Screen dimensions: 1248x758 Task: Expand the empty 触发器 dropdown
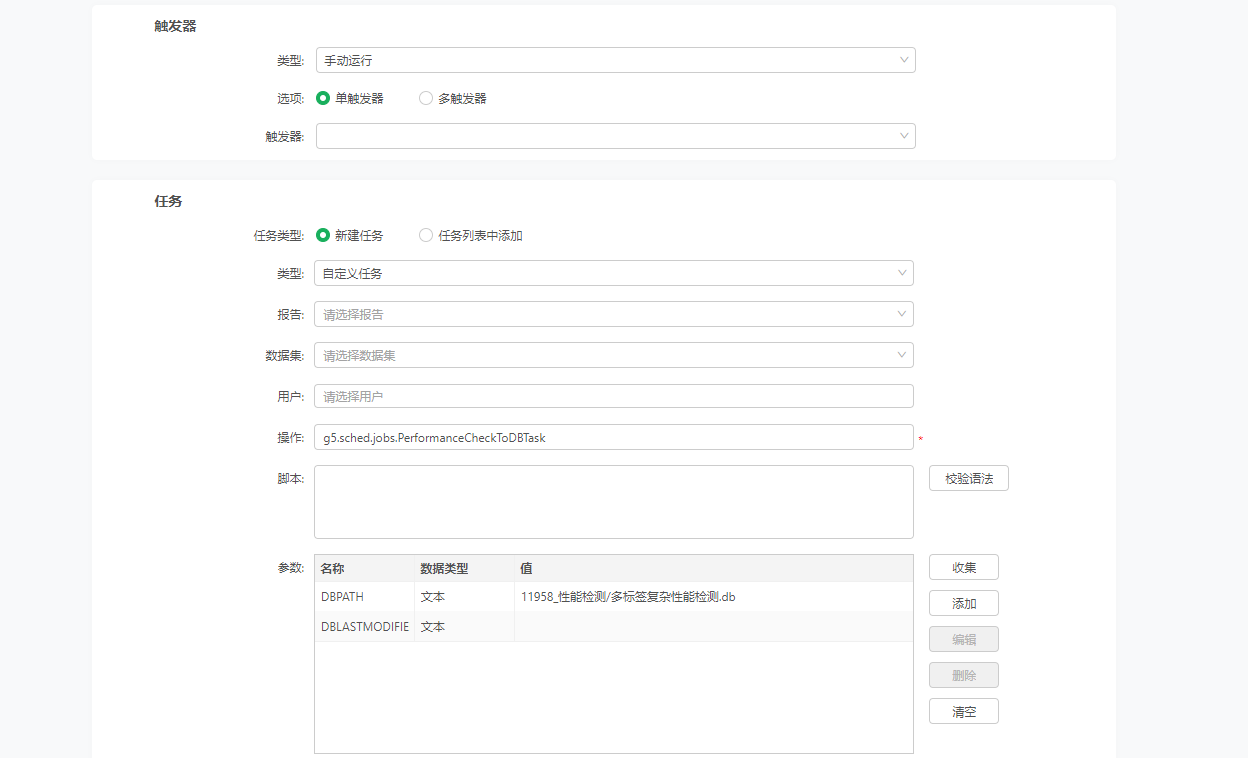(616, 136)
